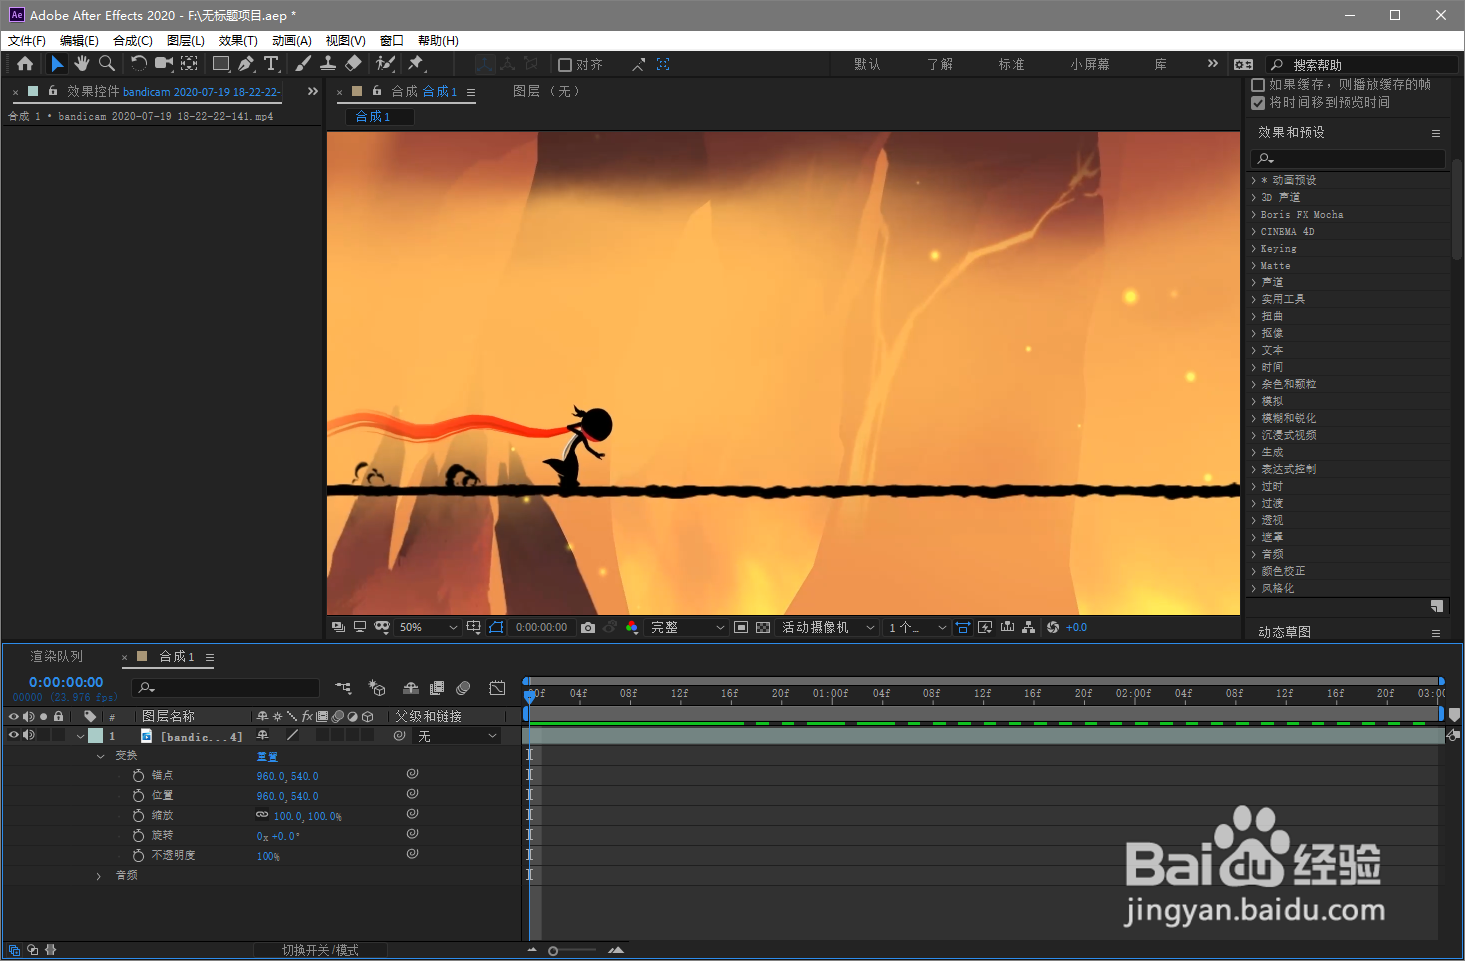1465x961 pixels.
Task: Enable frame blending icon in timeline
Action: pos(437,688)
